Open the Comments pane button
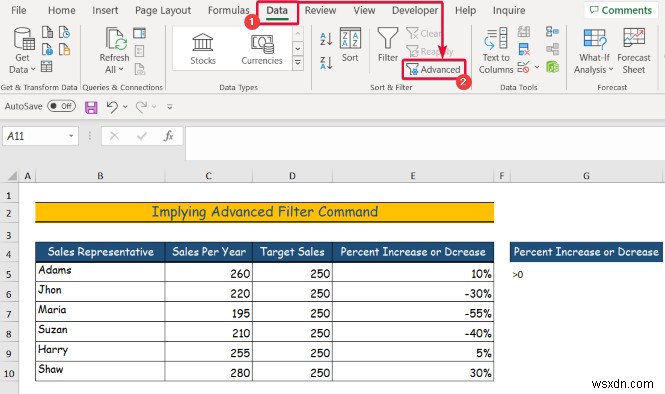665x394 pixels. pyautogui.click(x=621, y=10)
